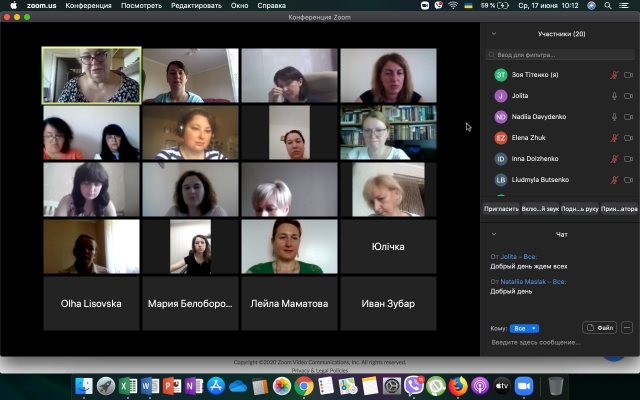Click the Пригласить button
Screen dimensions: 640x400
pos(501,209)
